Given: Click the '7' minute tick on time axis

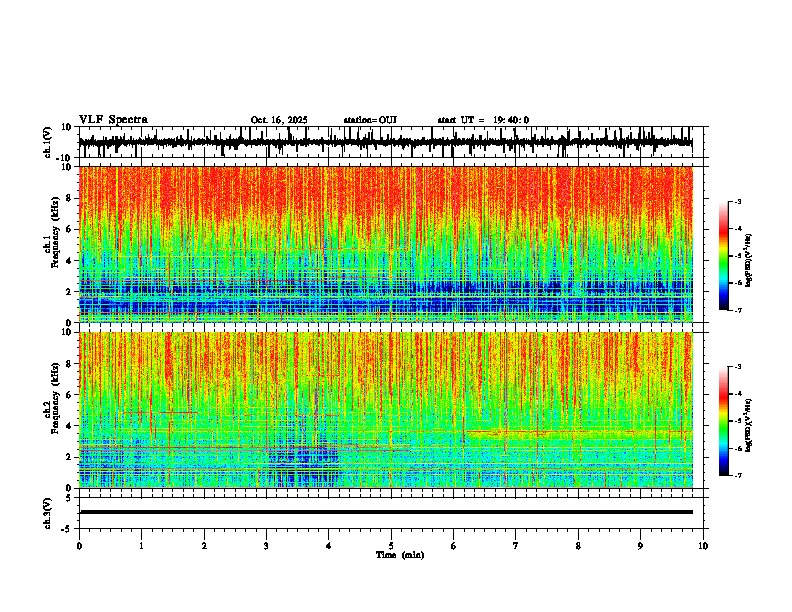Looking at the screenshot, I should click(516, 546).
